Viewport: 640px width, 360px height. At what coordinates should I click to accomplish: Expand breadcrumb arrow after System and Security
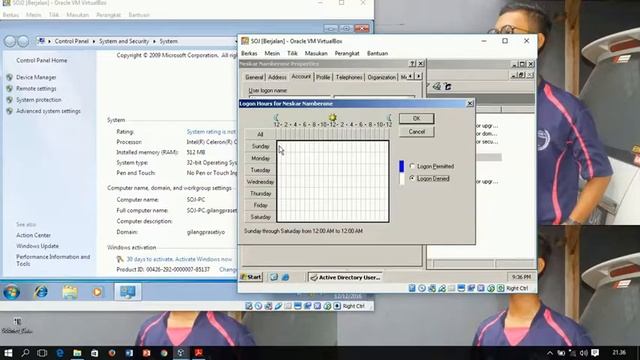pyautogui.click(x=154, y=41)
